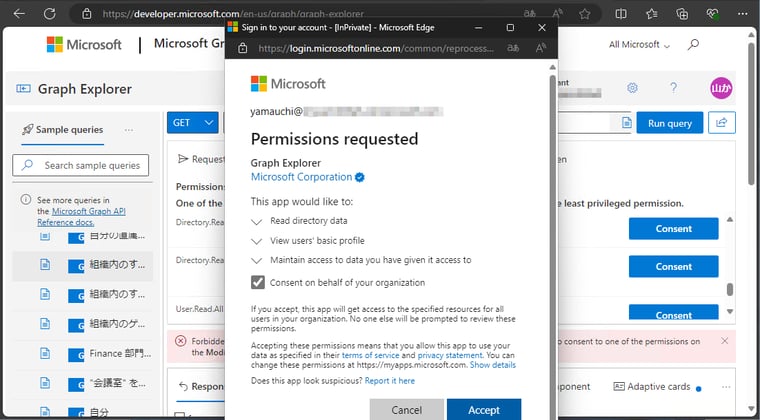
Task: Click the verified badge next to Microsoft Corporation
Action: coord(359,177)
